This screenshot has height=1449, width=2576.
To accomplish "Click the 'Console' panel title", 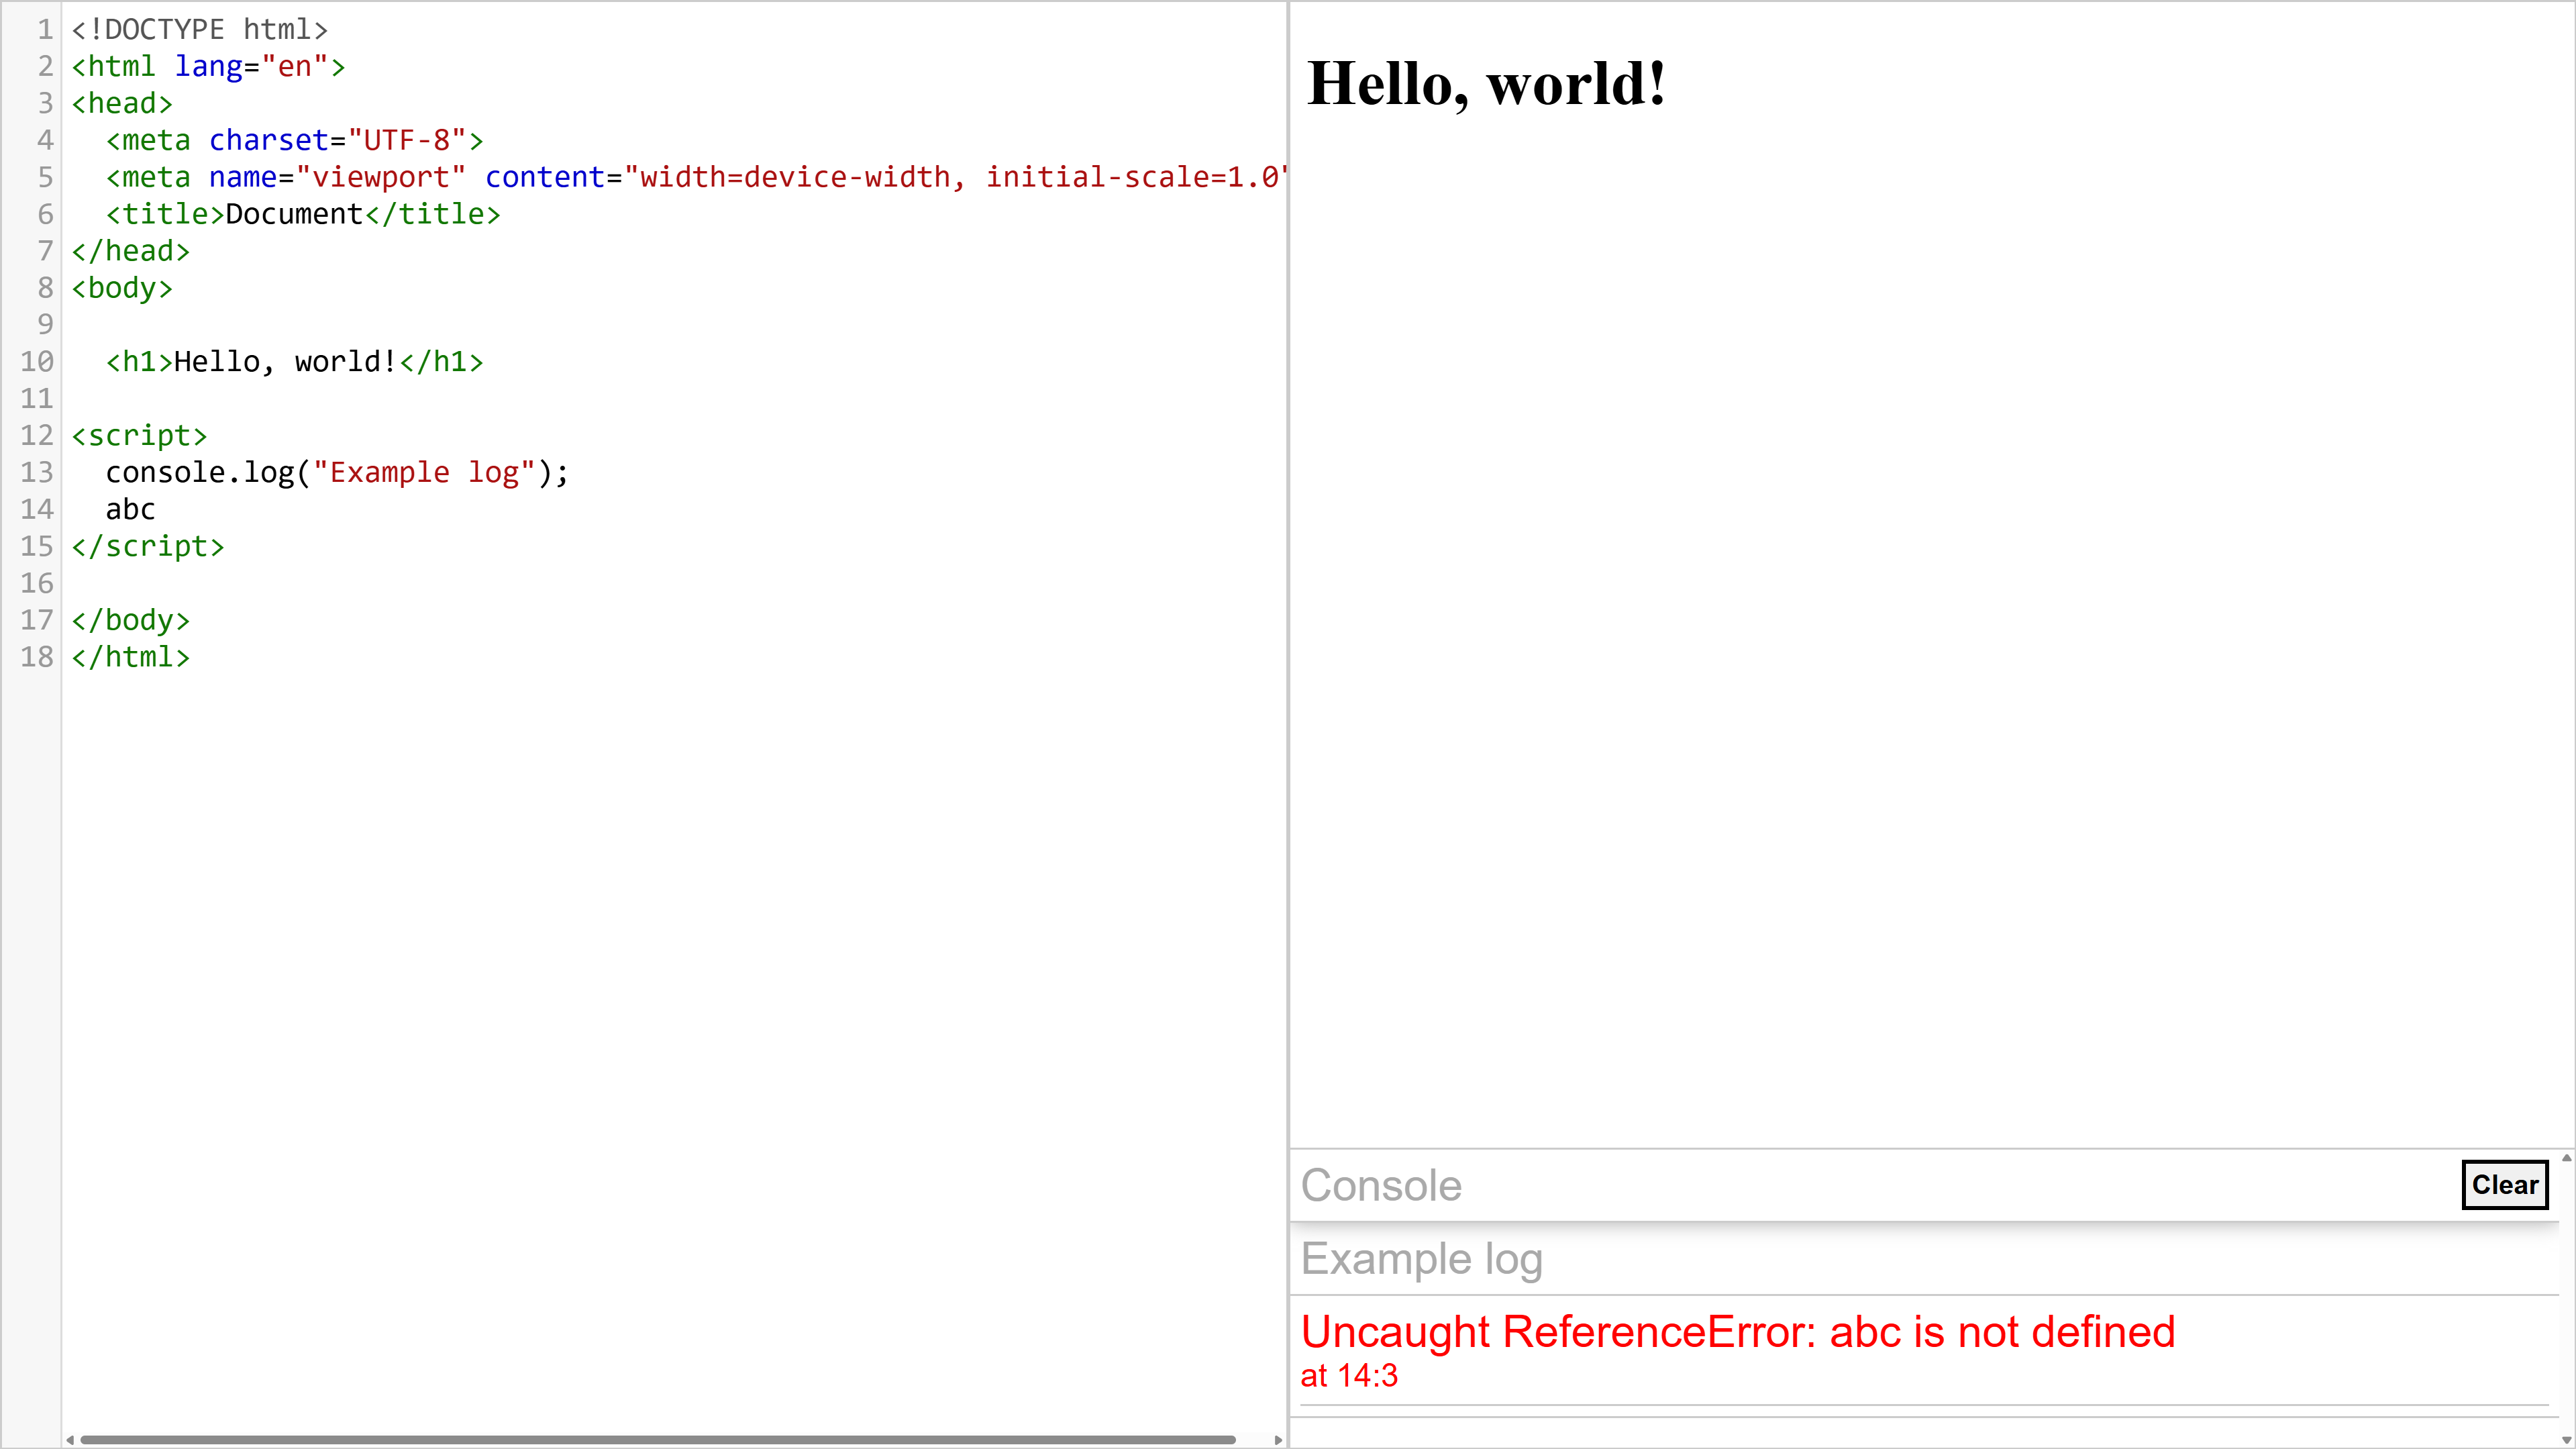I will tap(1381, 1185).
